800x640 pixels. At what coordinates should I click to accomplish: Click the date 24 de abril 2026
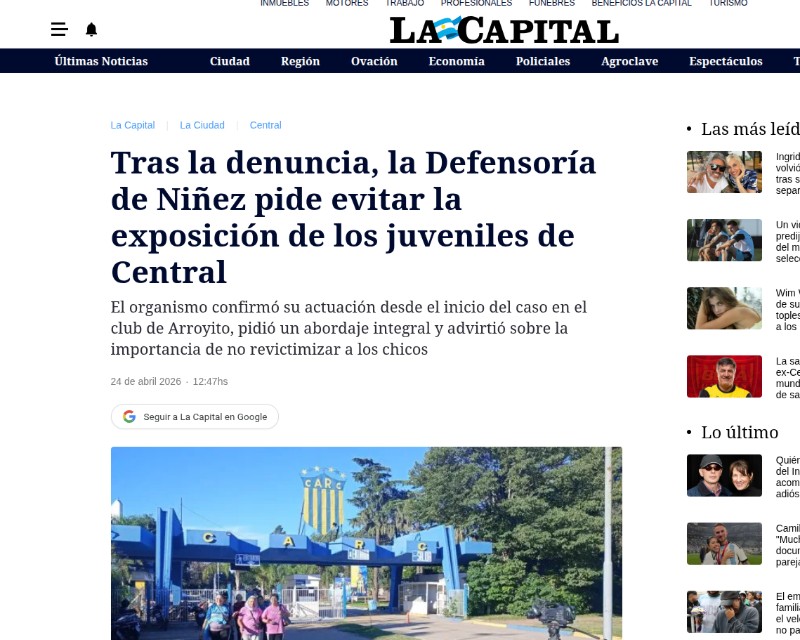pyautogui.click(x=146, y=381)
